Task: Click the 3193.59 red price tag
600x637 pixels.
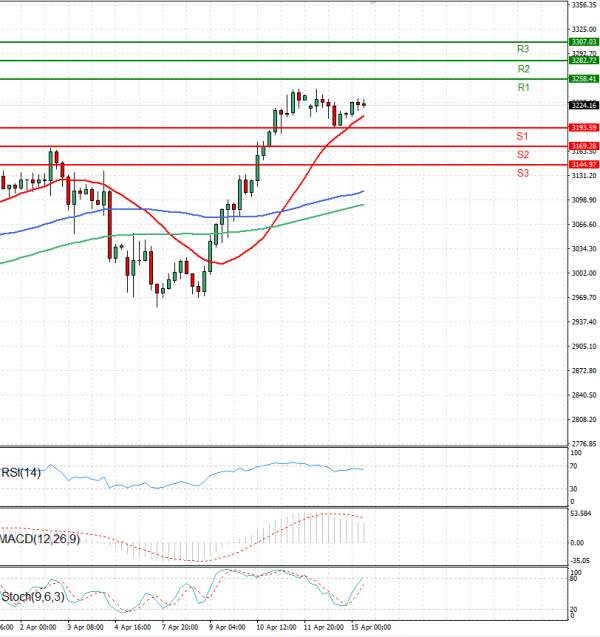Action: [x=583, y=128]
